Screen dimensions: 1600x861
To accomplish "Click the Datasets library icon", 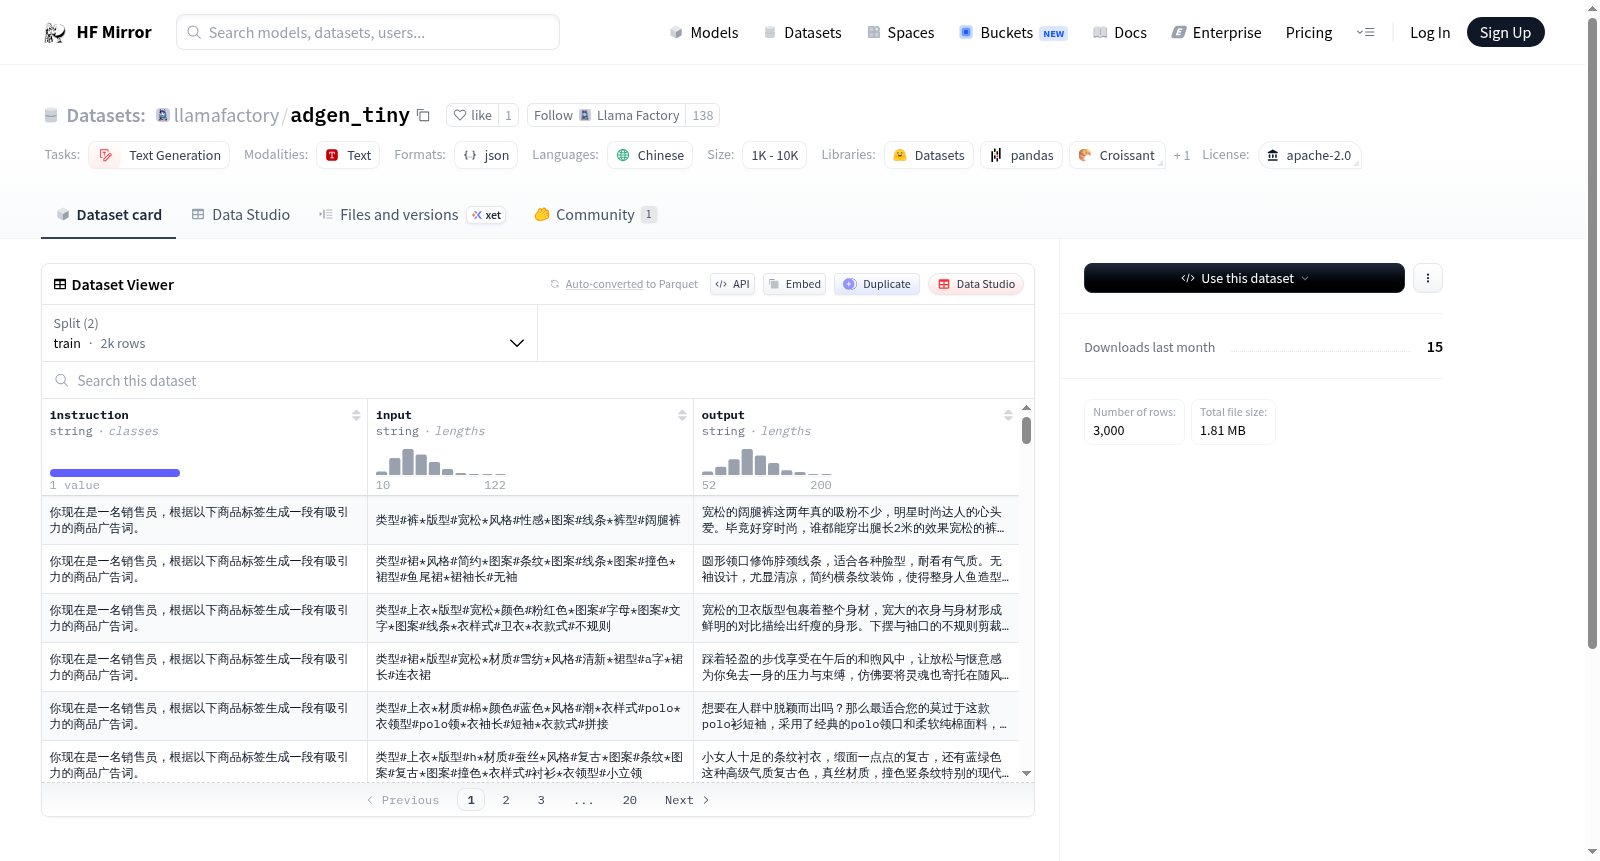I will pyautogui.click(x=900, y=155).
